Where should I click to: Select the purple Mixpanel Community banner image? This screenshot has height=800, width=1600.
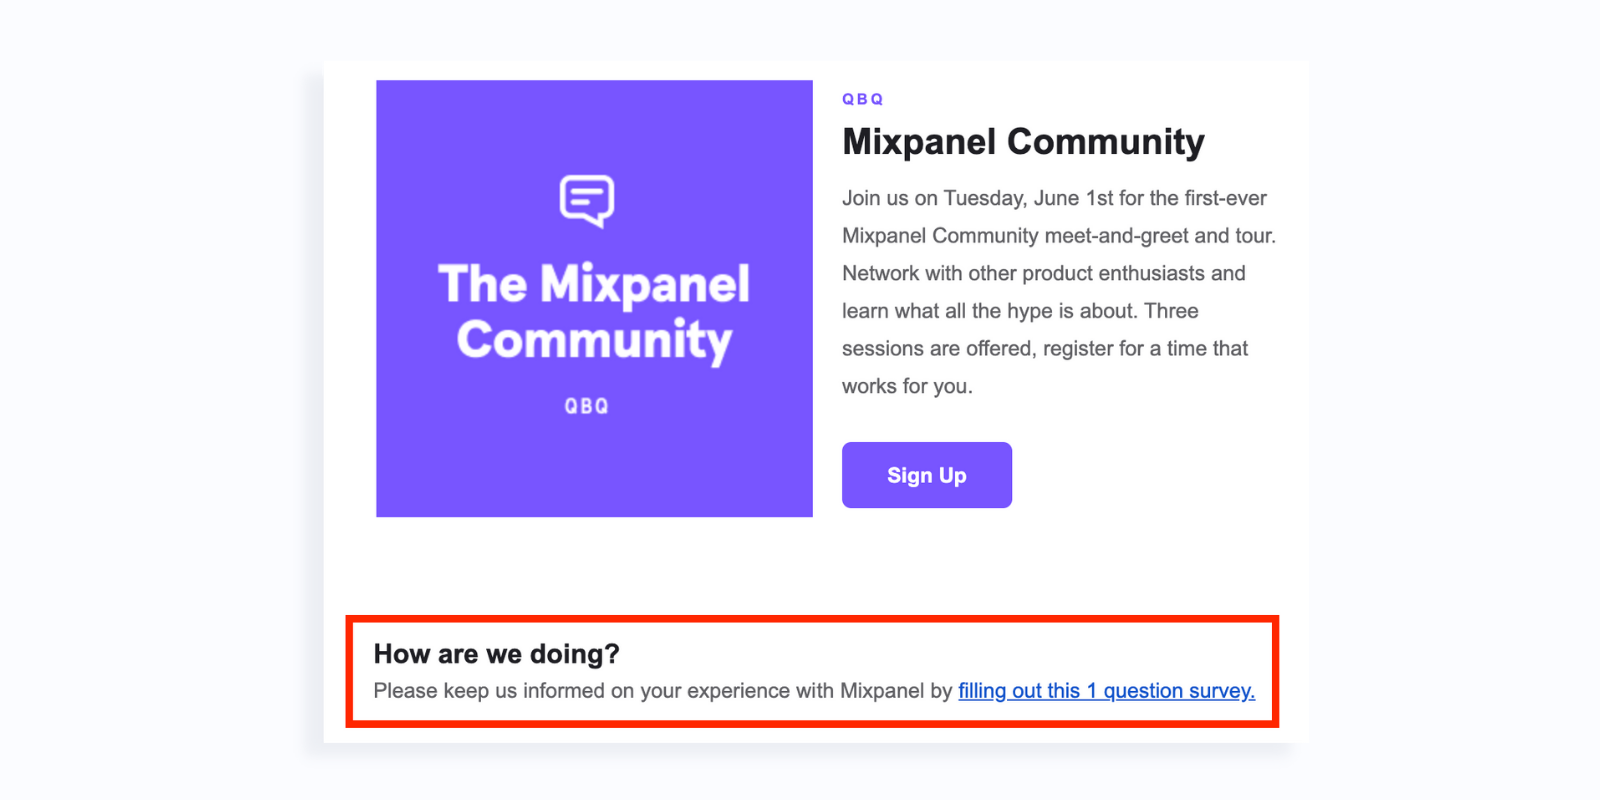[594, 298]
